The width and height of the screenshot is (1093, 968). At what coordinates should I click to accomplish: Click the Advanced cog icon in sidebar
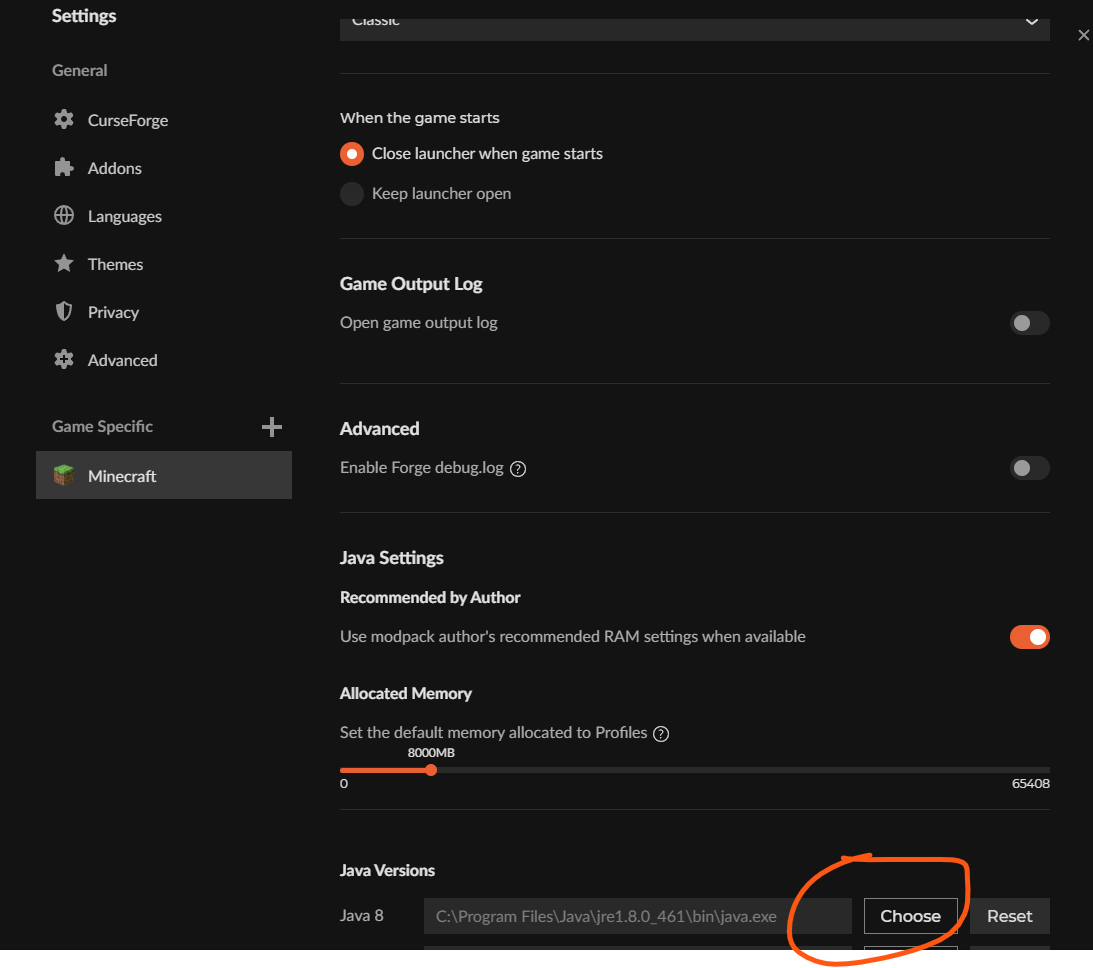pyautogui.click(x=64, y=360)
